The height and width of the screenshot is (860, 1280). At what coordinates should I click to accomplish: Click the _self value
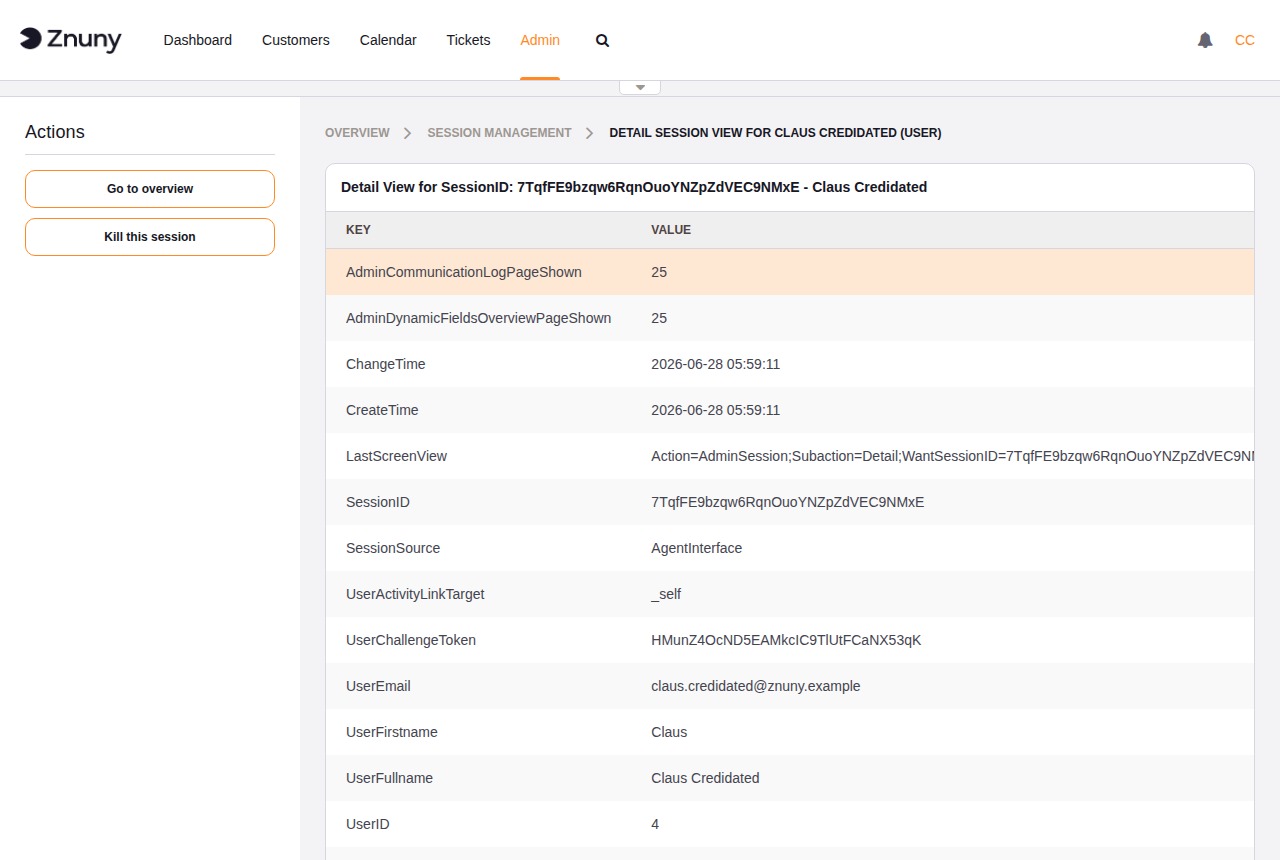coord(666,594)
